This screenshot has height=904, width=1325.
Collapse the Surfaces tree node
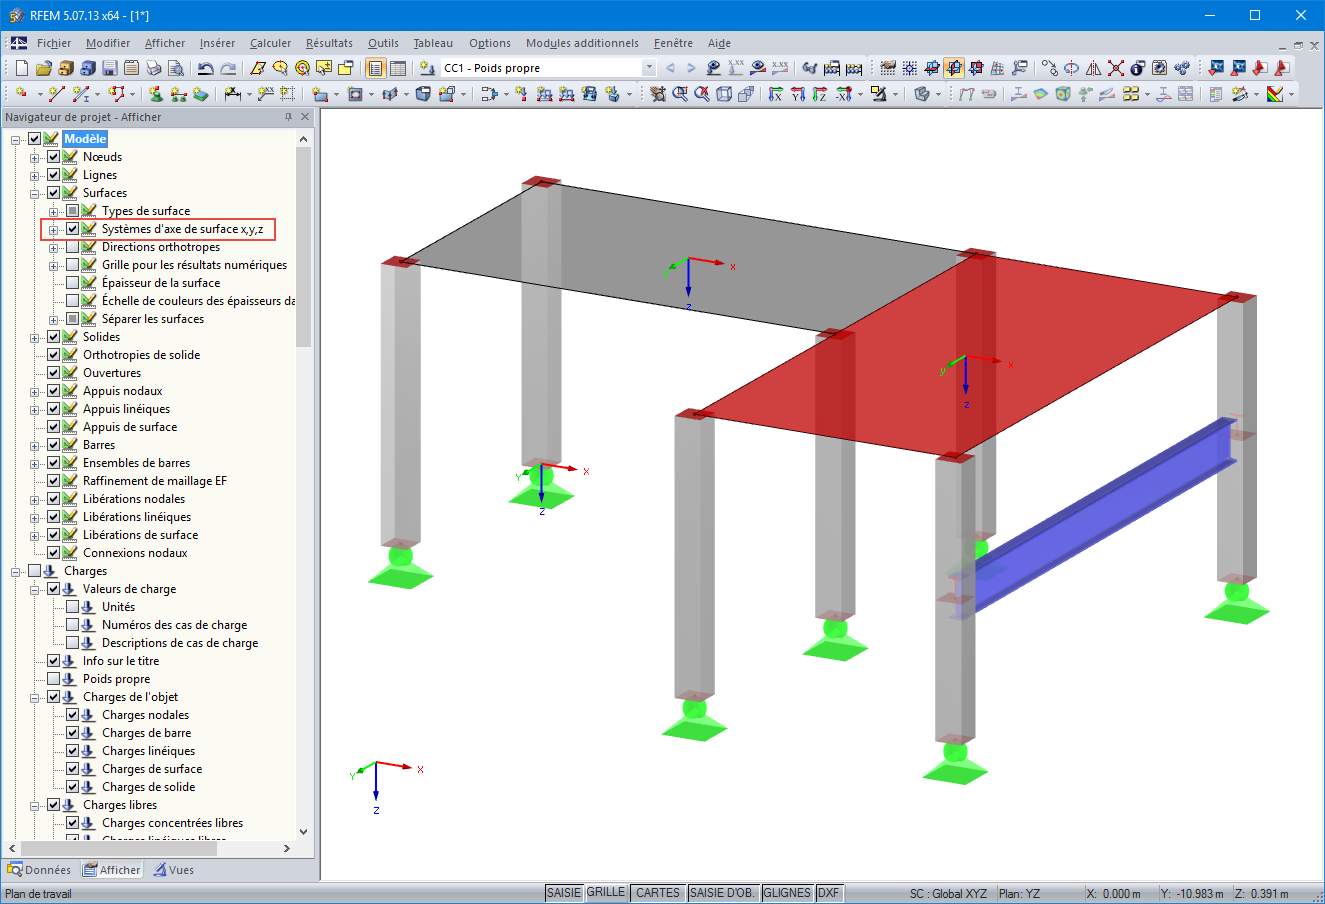click(35, 193)
